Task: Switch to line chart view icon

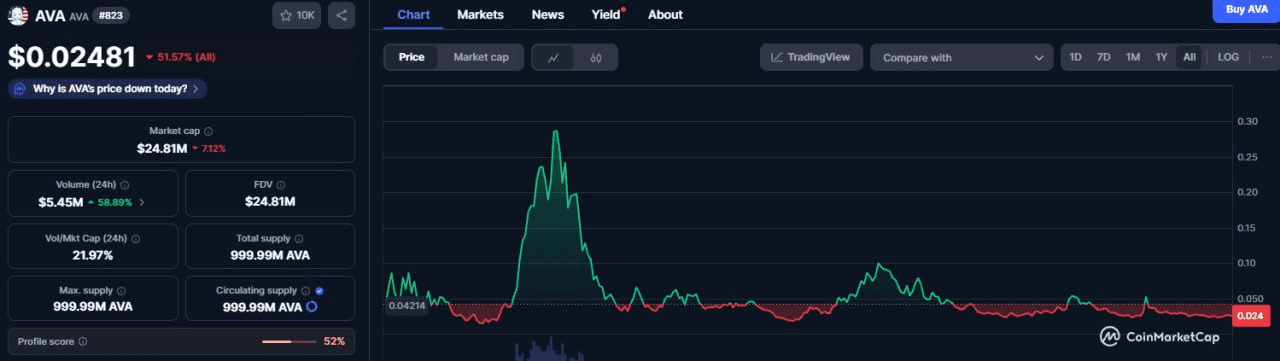Action: point(553,57)
